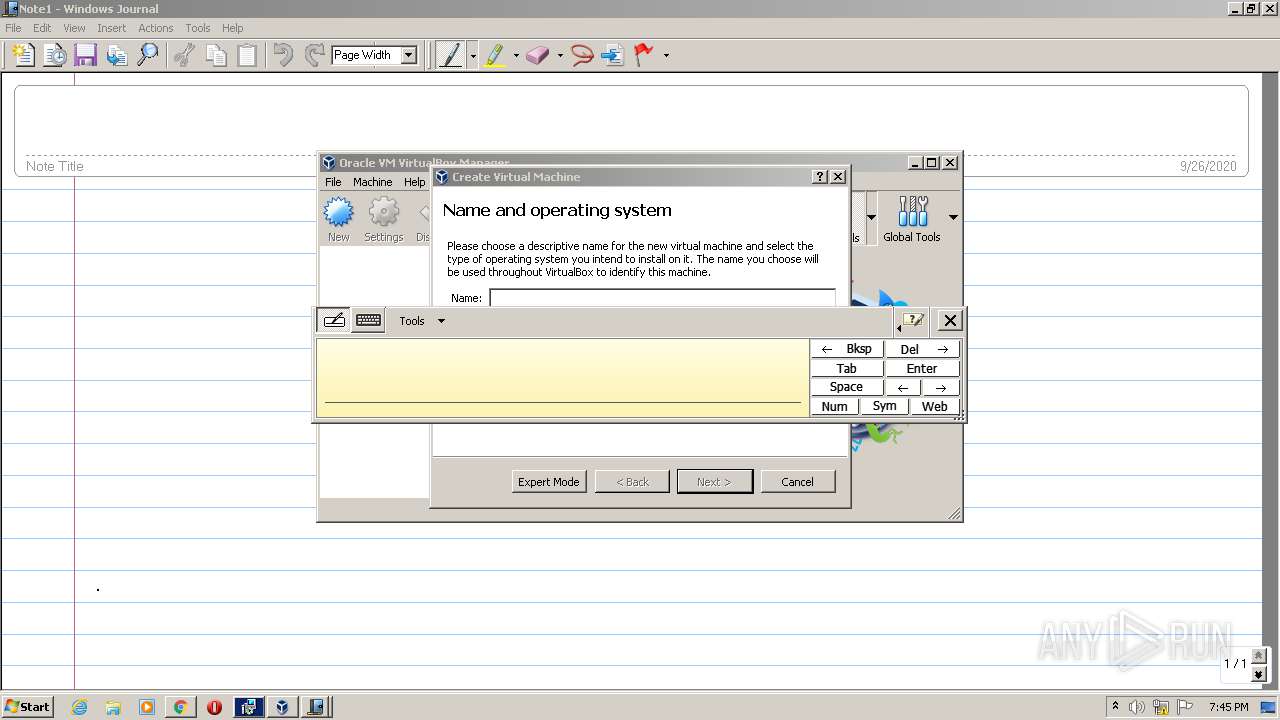1280x720 pixels.
Task: Click the Space key on Input Panel
Action: click(847, 387)
